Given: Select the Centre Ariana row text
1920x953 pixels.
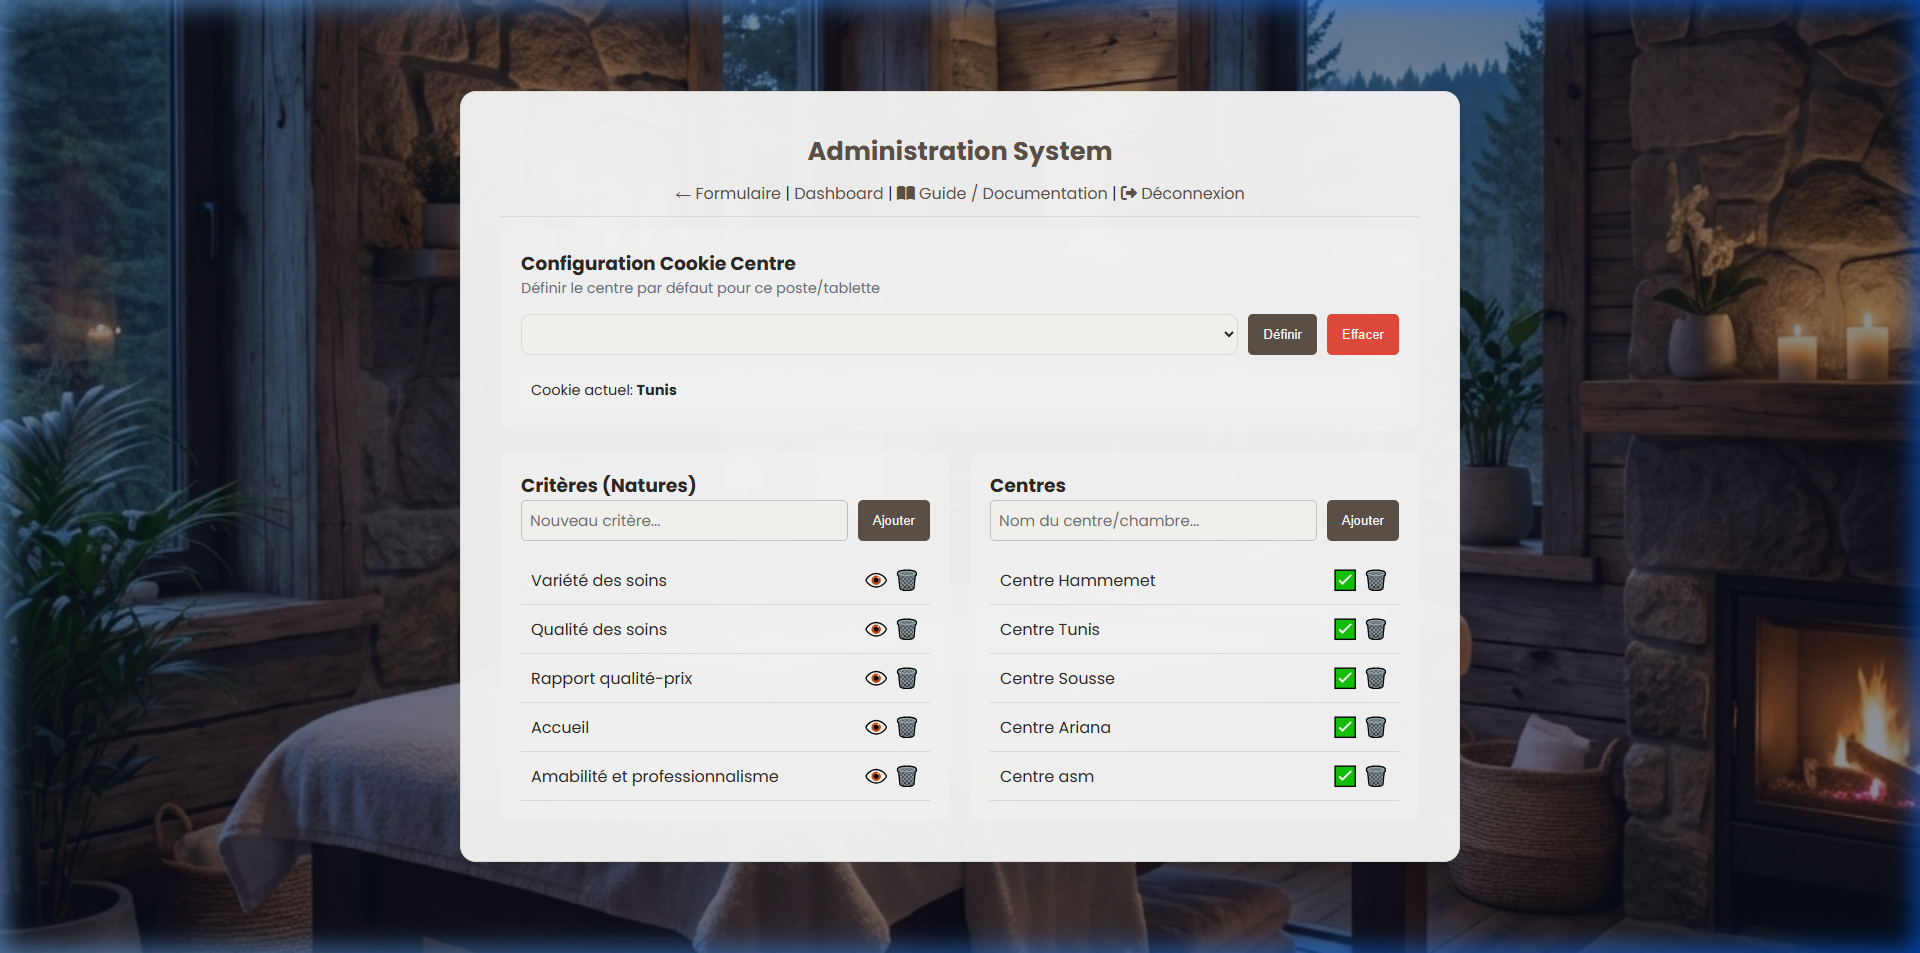Looking at the screenshot, I should click(1055, 727).
